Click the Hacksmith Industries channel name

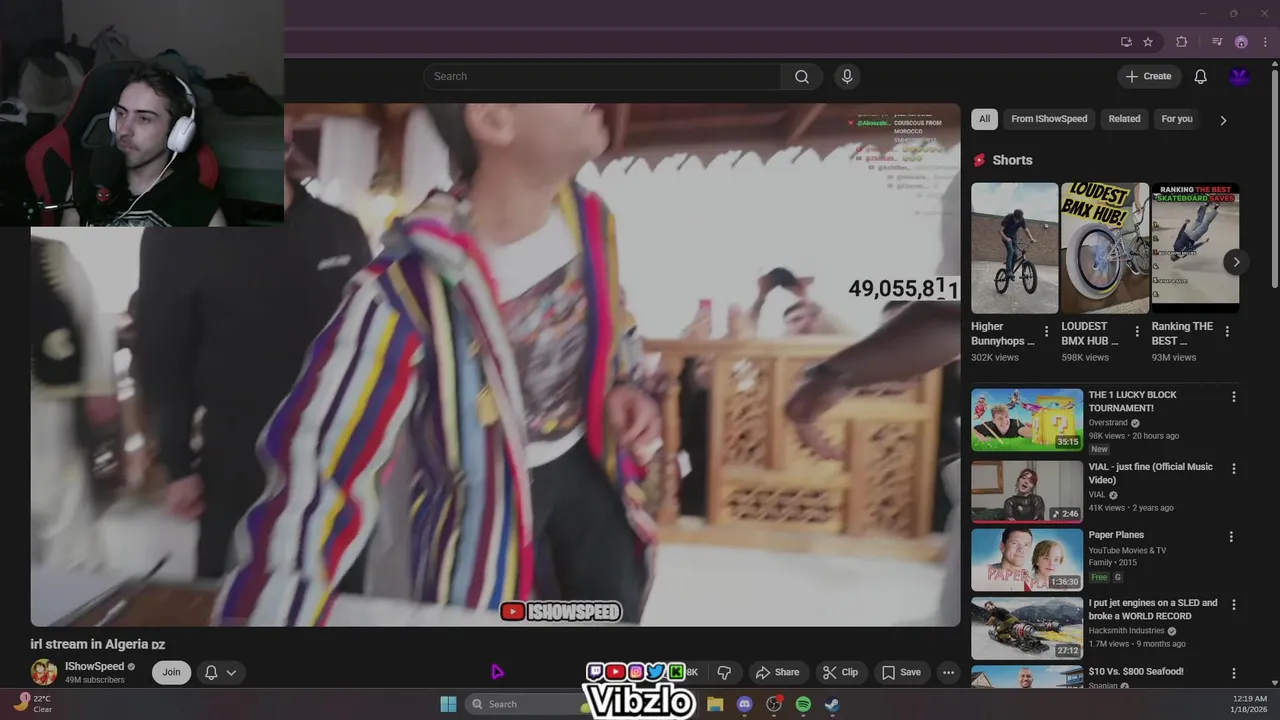coord(1126,631)
